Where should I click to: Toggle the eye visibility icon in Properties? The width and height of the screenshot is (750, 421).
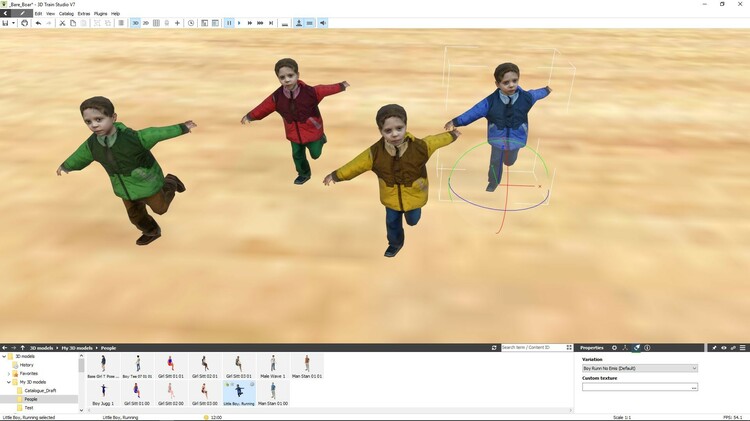pos(723,348)
